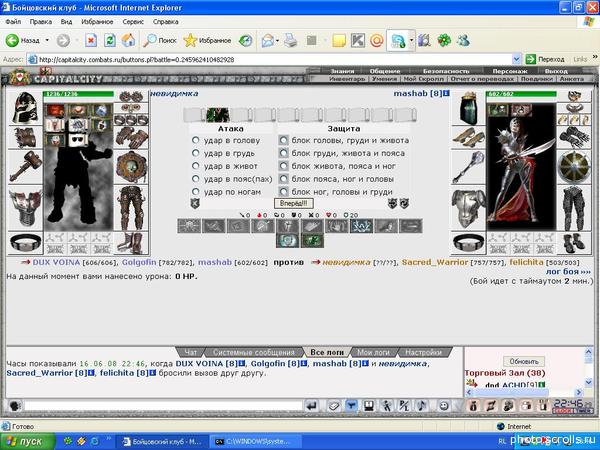Viewport: 600px width, 450px height.
Task: Open the Сервис menu
Action: coord(133,22)
